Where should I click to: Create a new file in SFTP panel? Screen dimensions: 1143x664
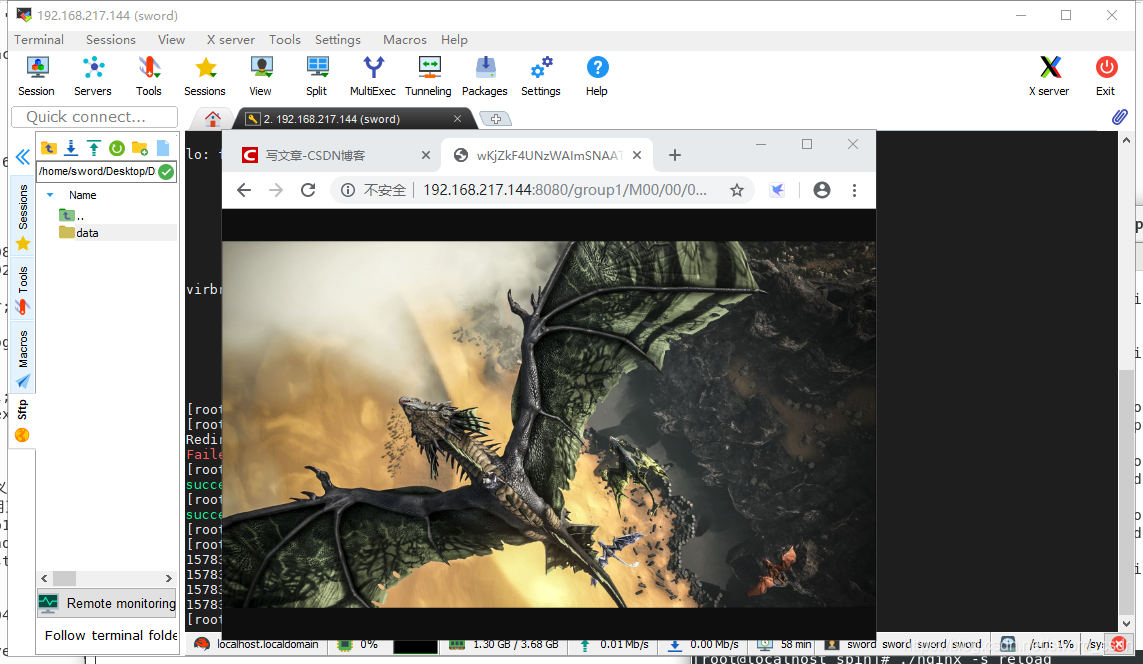163,148
